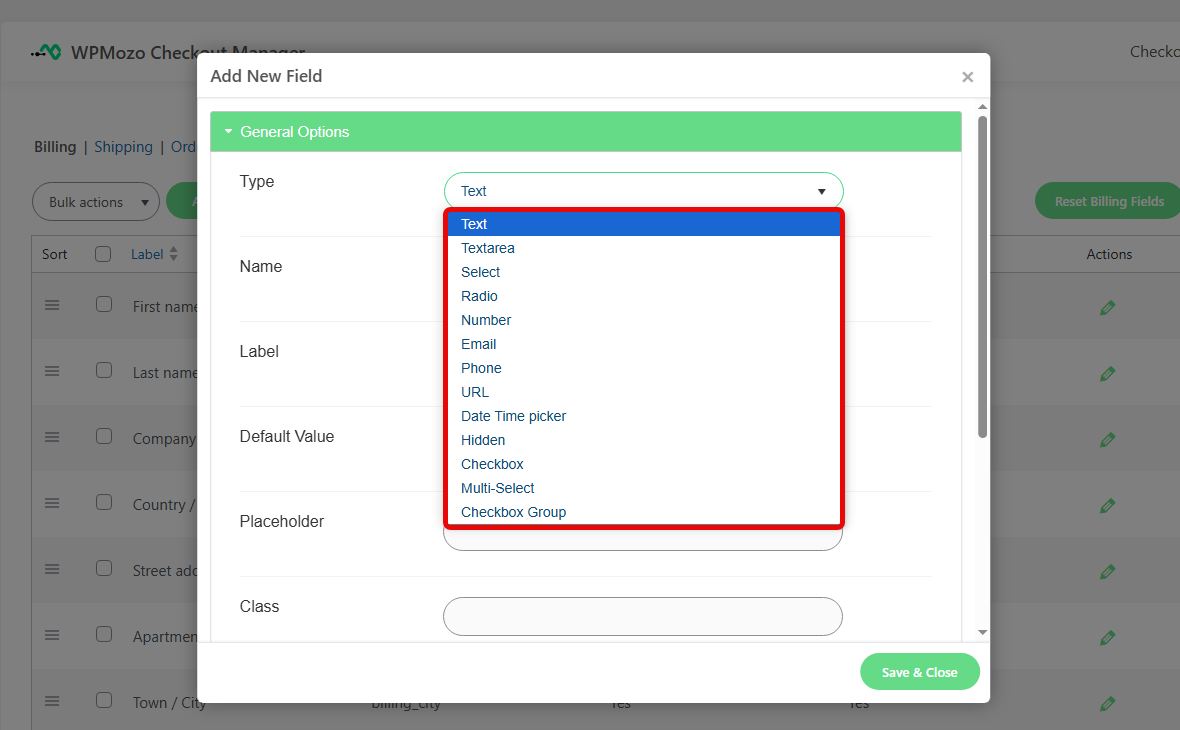Image resolution: width=1180 pixels, height=730 pixels.
Task: Check the Apartment row checkbox
Action: [x=104, y=634]
